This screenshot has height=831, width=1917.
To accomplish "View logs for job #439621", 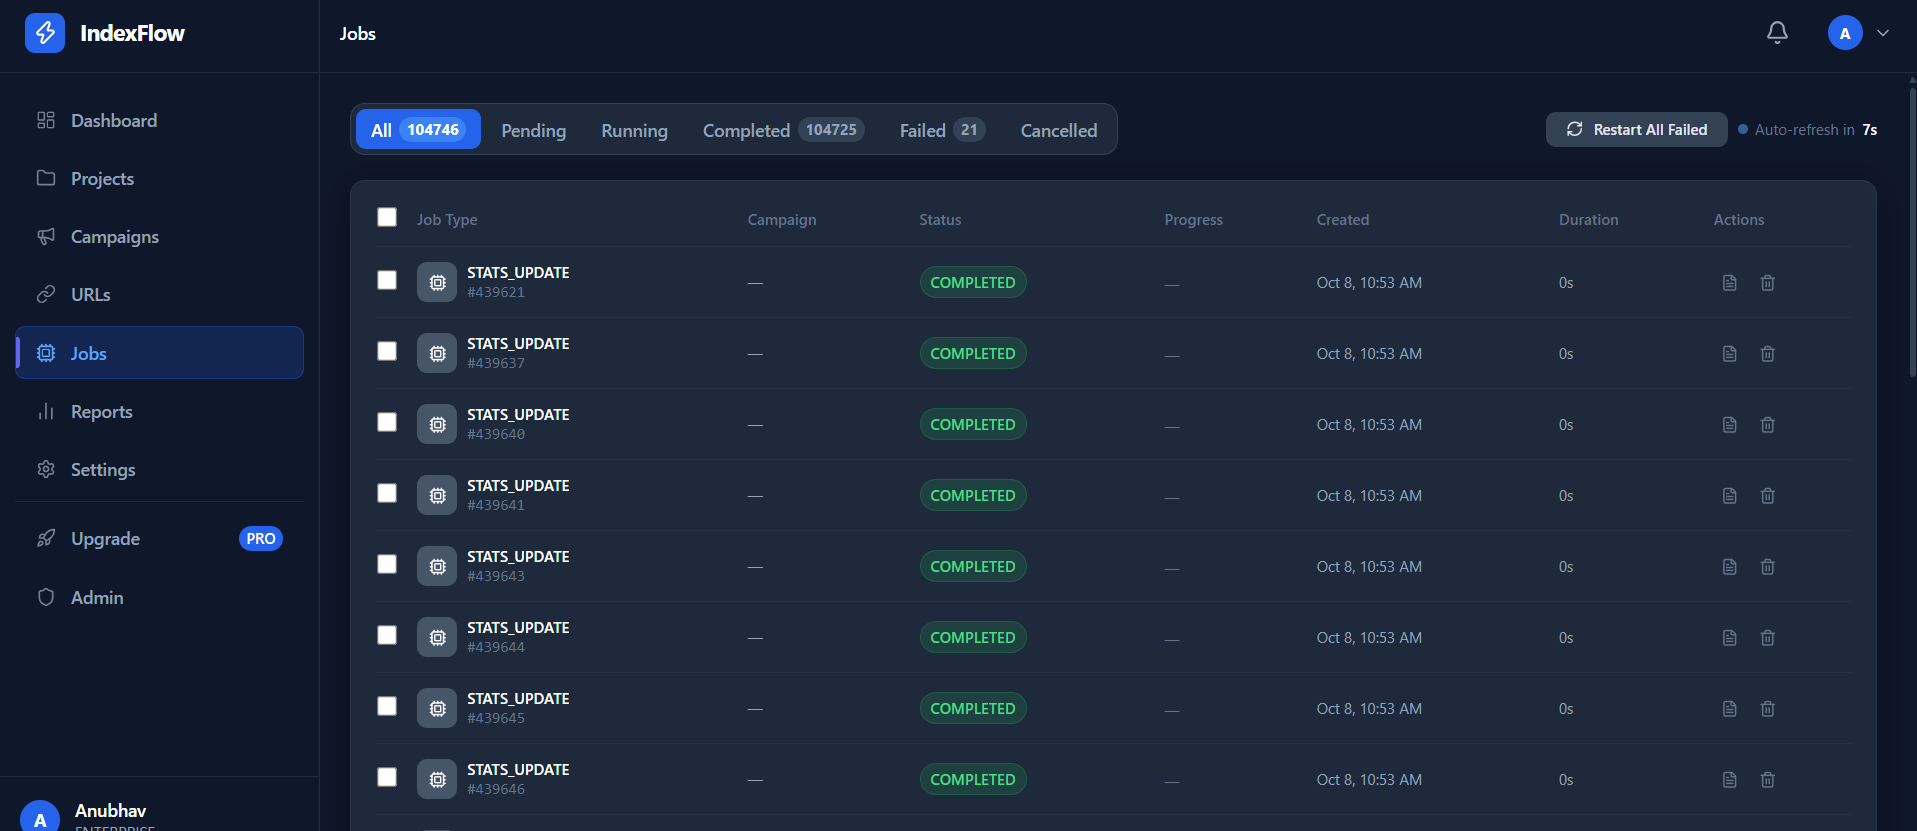I will coord(1729,283).
